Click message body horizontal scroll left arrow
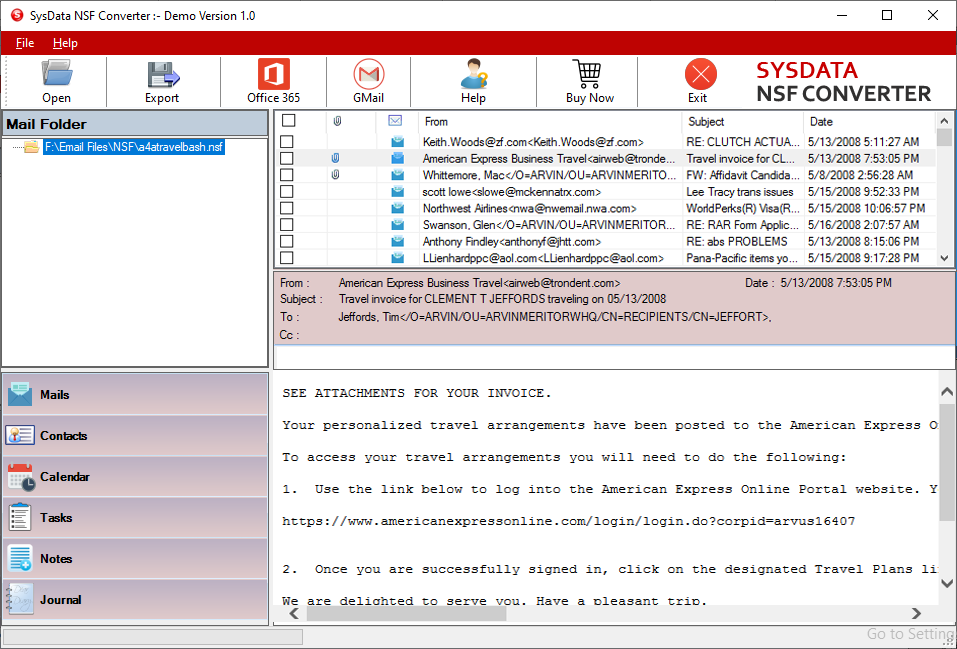The width and height of the screenshot is (957, 649). (294, 614)
